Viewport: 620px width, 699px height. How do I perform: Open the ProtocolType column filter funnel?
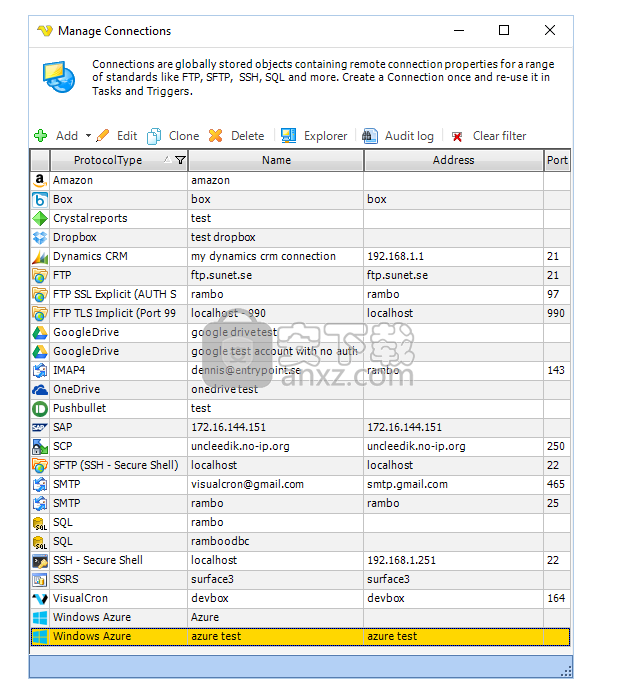181,160
